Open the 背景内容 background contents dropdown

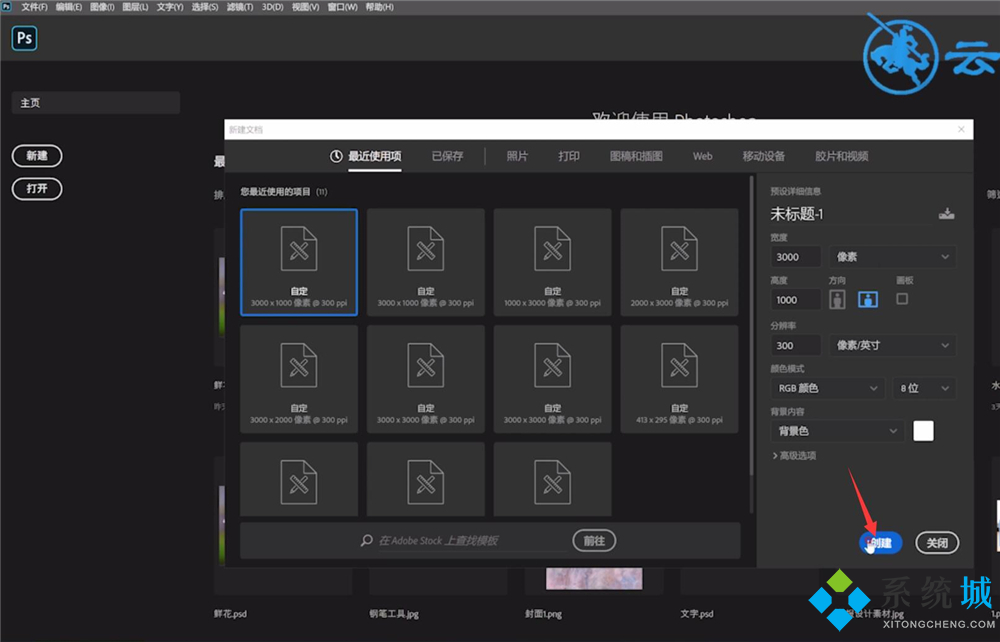pos(836,431)
